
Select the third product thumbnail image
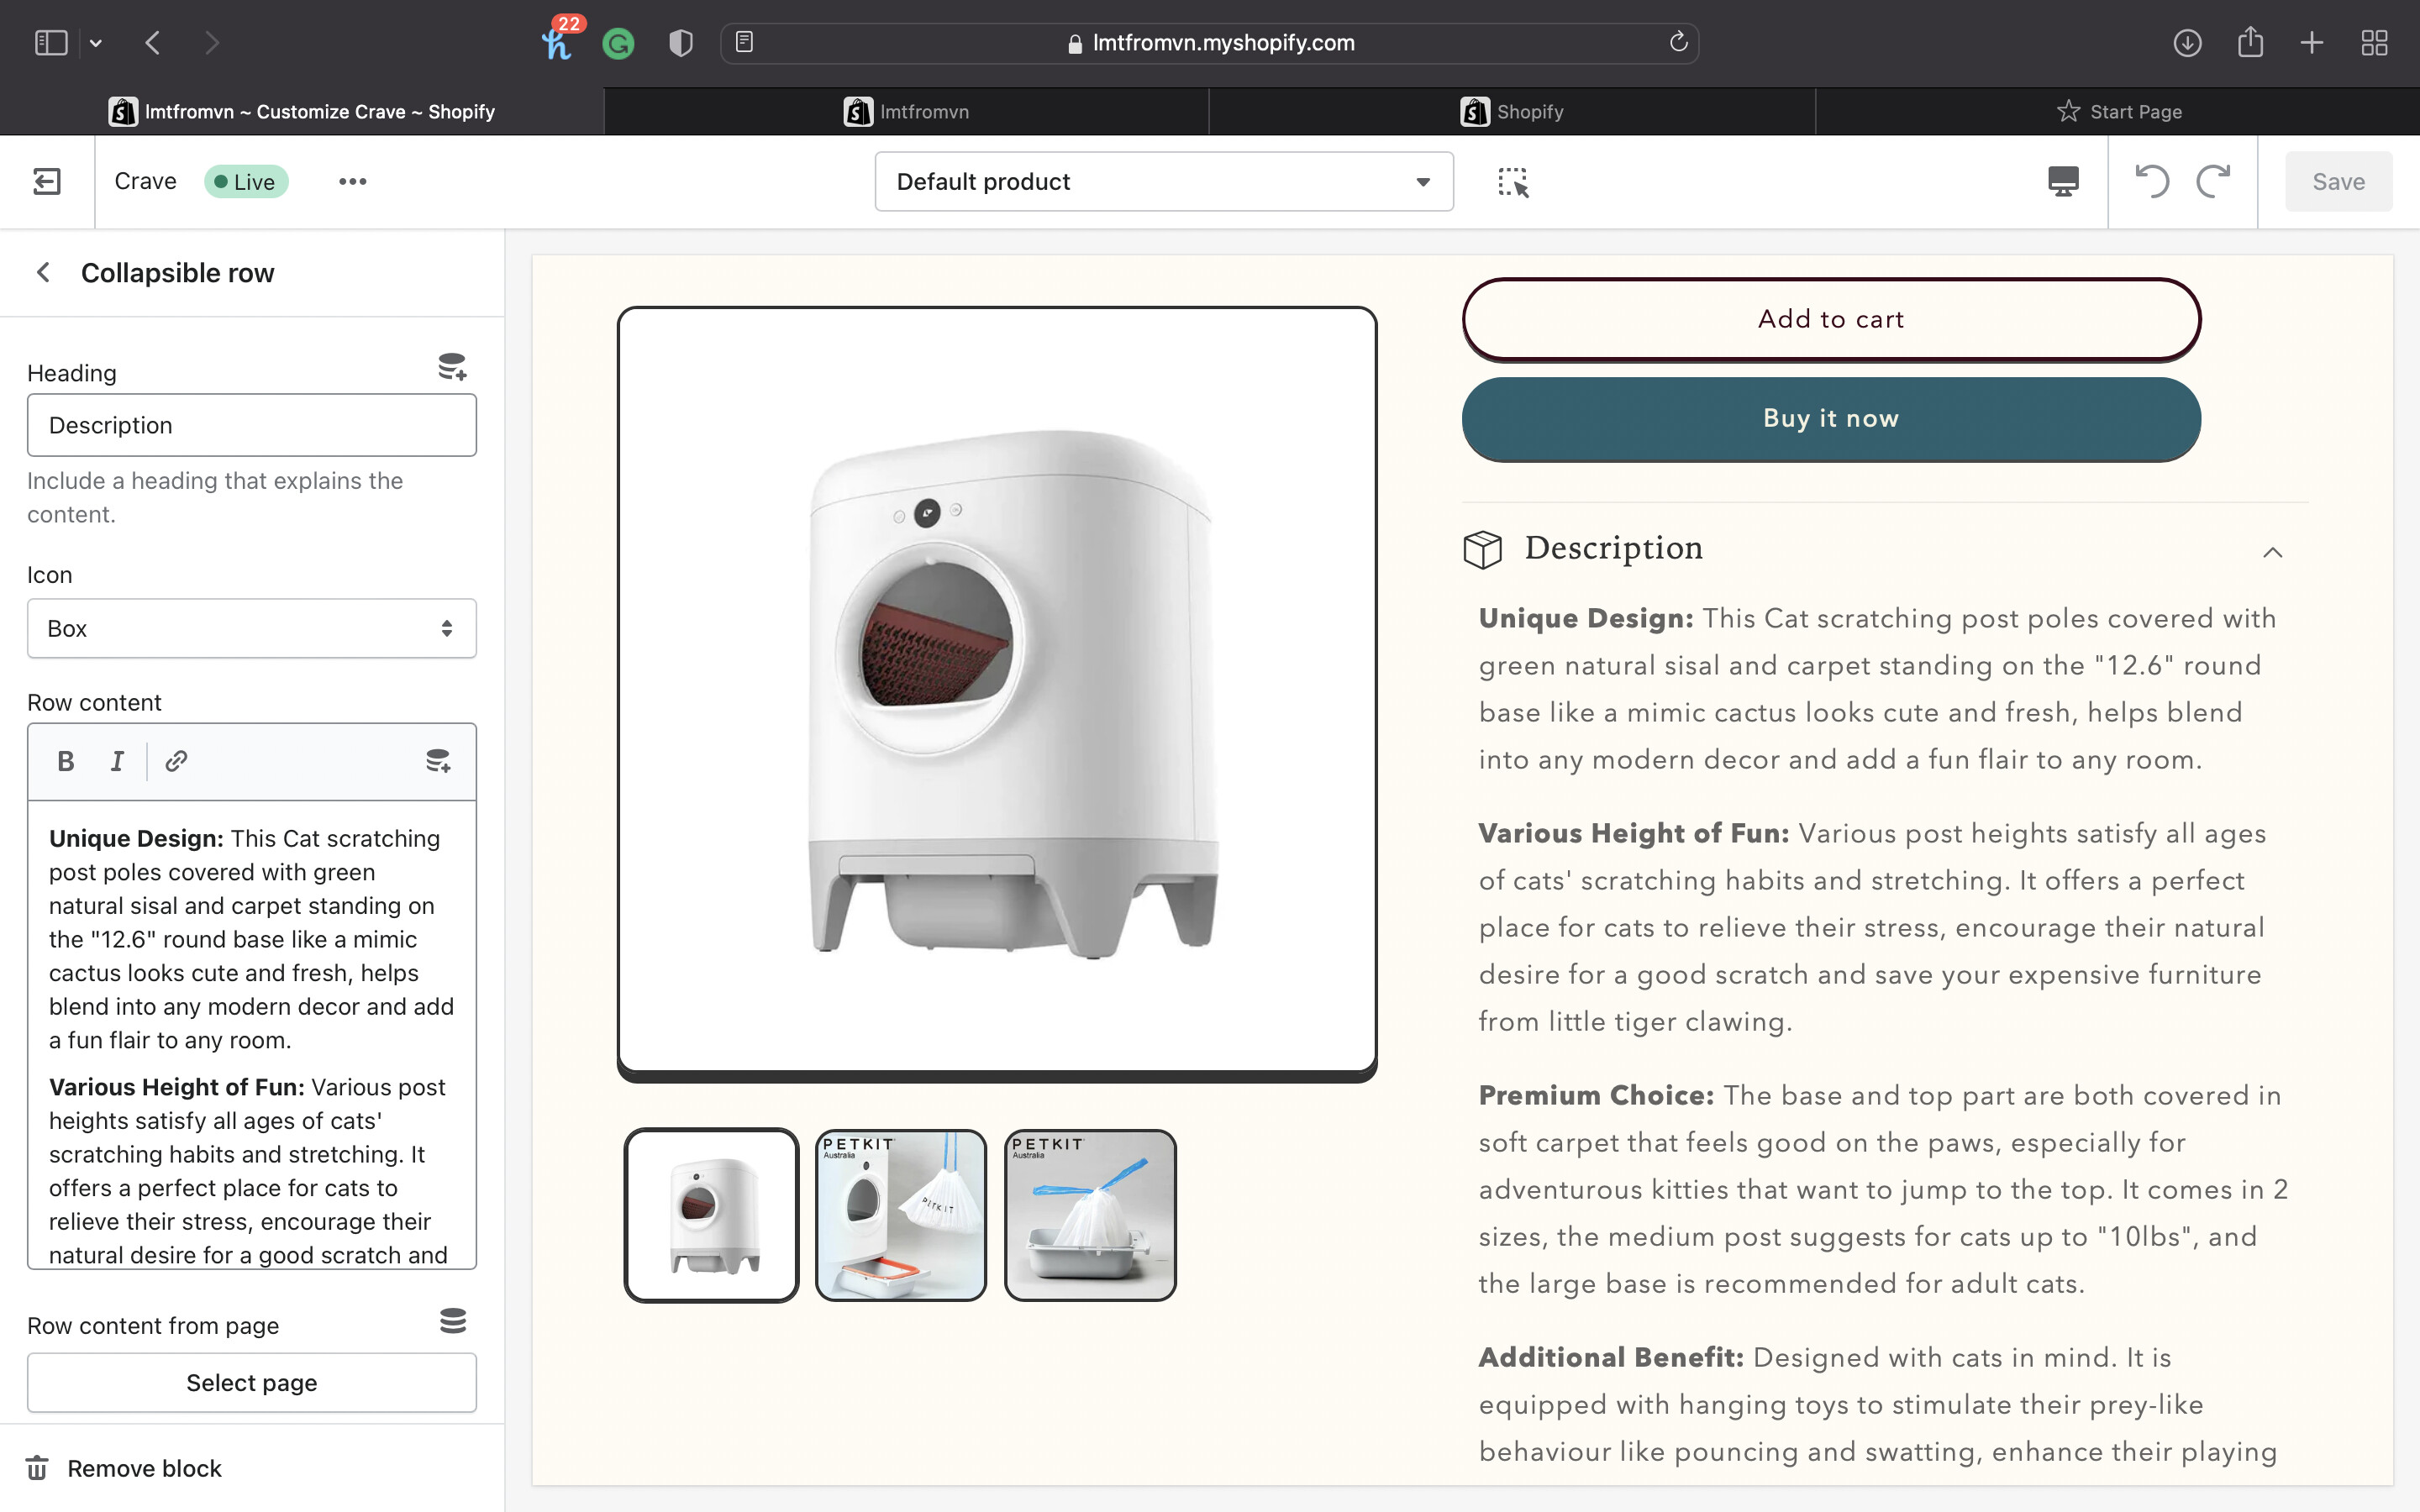[x=1090, y=1215]
